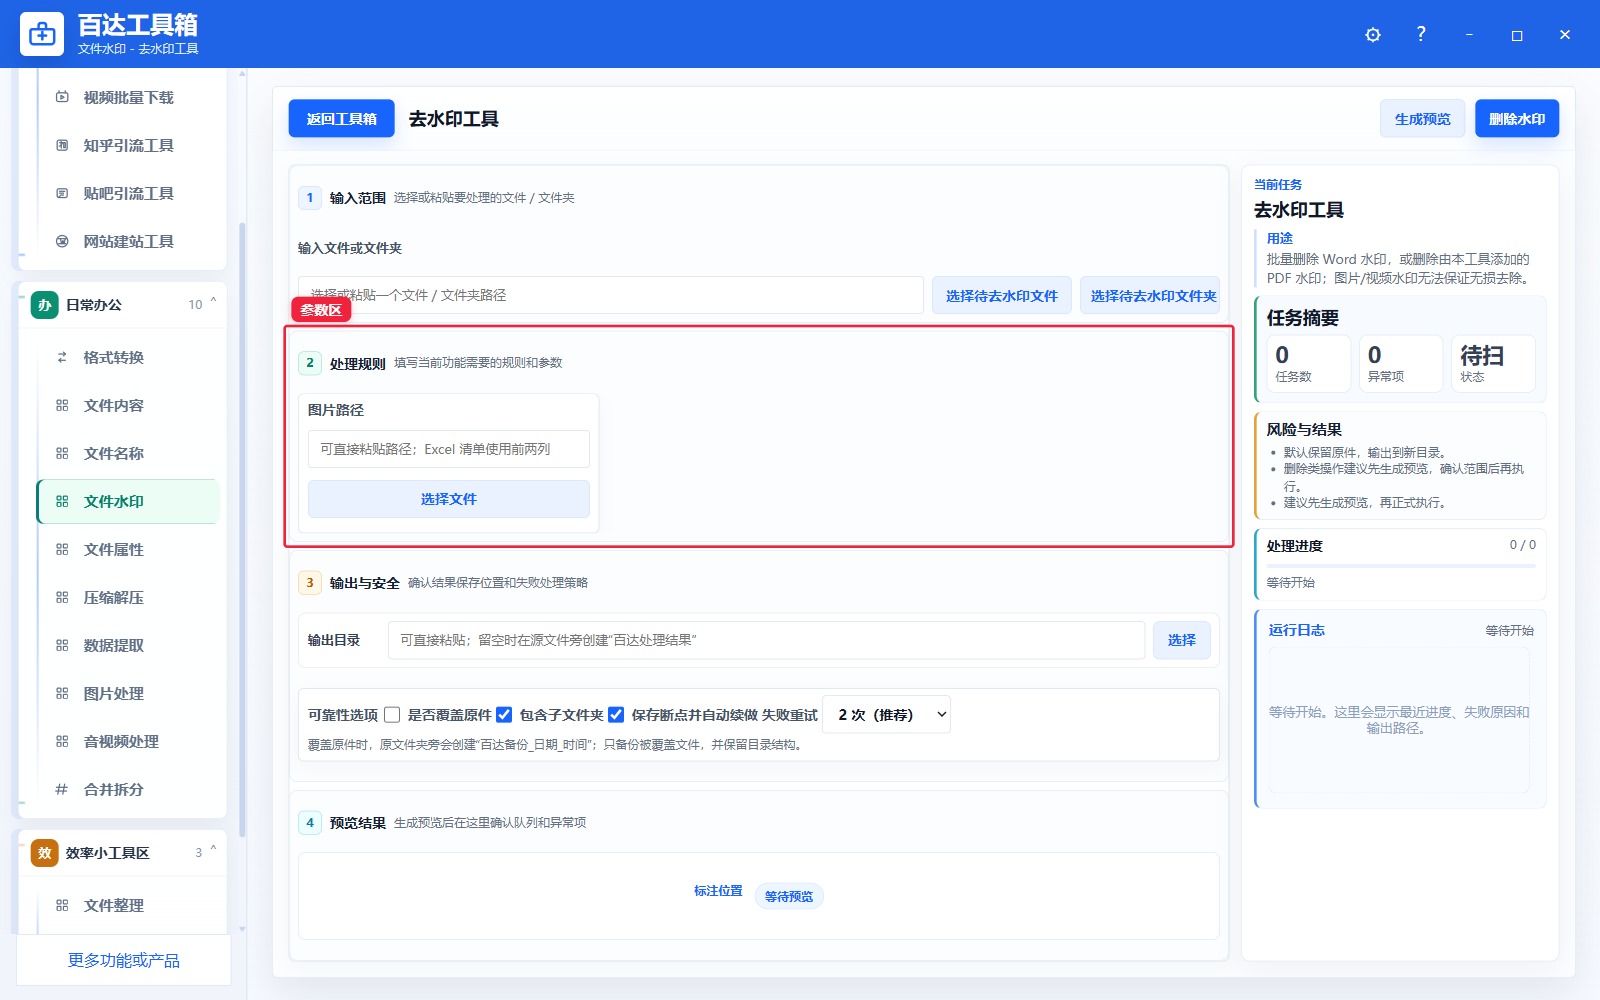The width and height of the screenshot is (1600, 1000).
Task: Collapse the 效率小工具区 section chevron
Action: [x=213, y=850]
